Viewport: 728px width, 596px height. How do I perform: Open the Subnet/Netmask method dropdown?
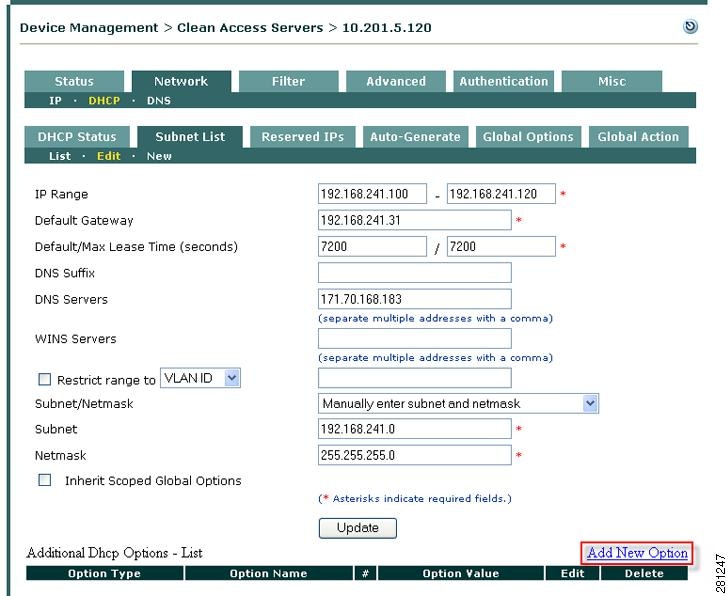[458, 403]
